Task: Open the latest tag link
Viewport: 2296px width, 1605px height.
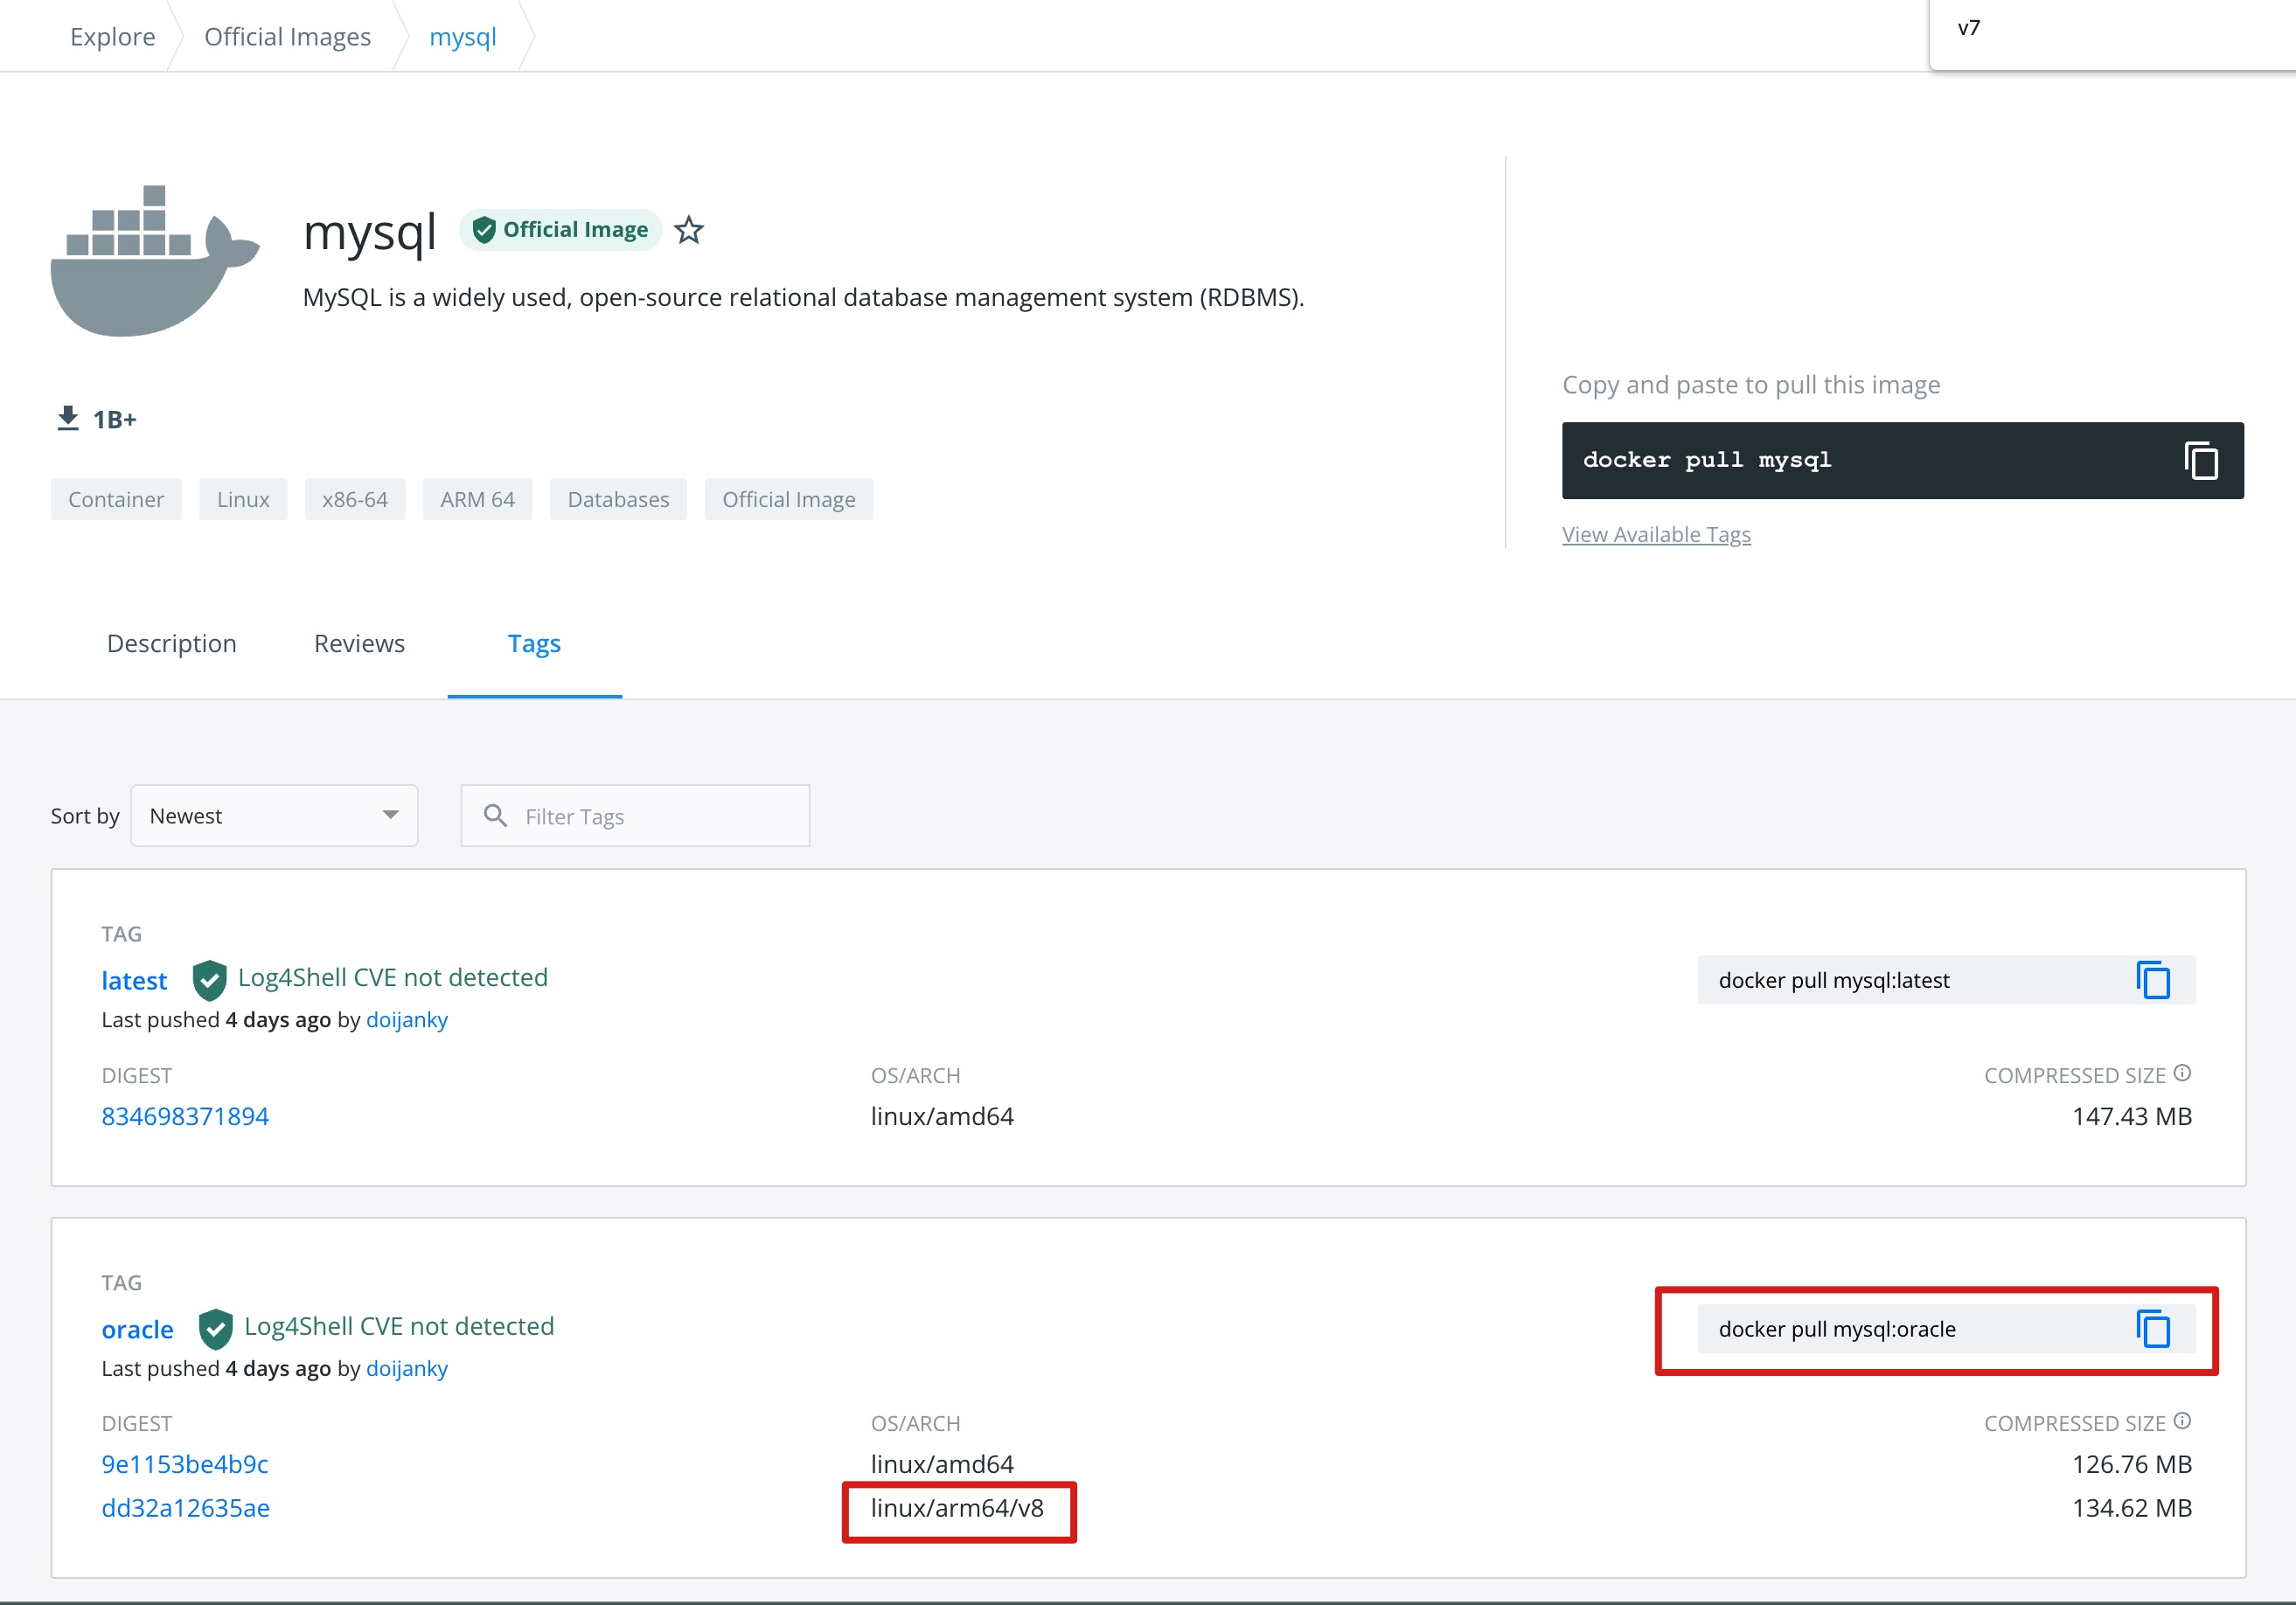Action: (134, 980)
